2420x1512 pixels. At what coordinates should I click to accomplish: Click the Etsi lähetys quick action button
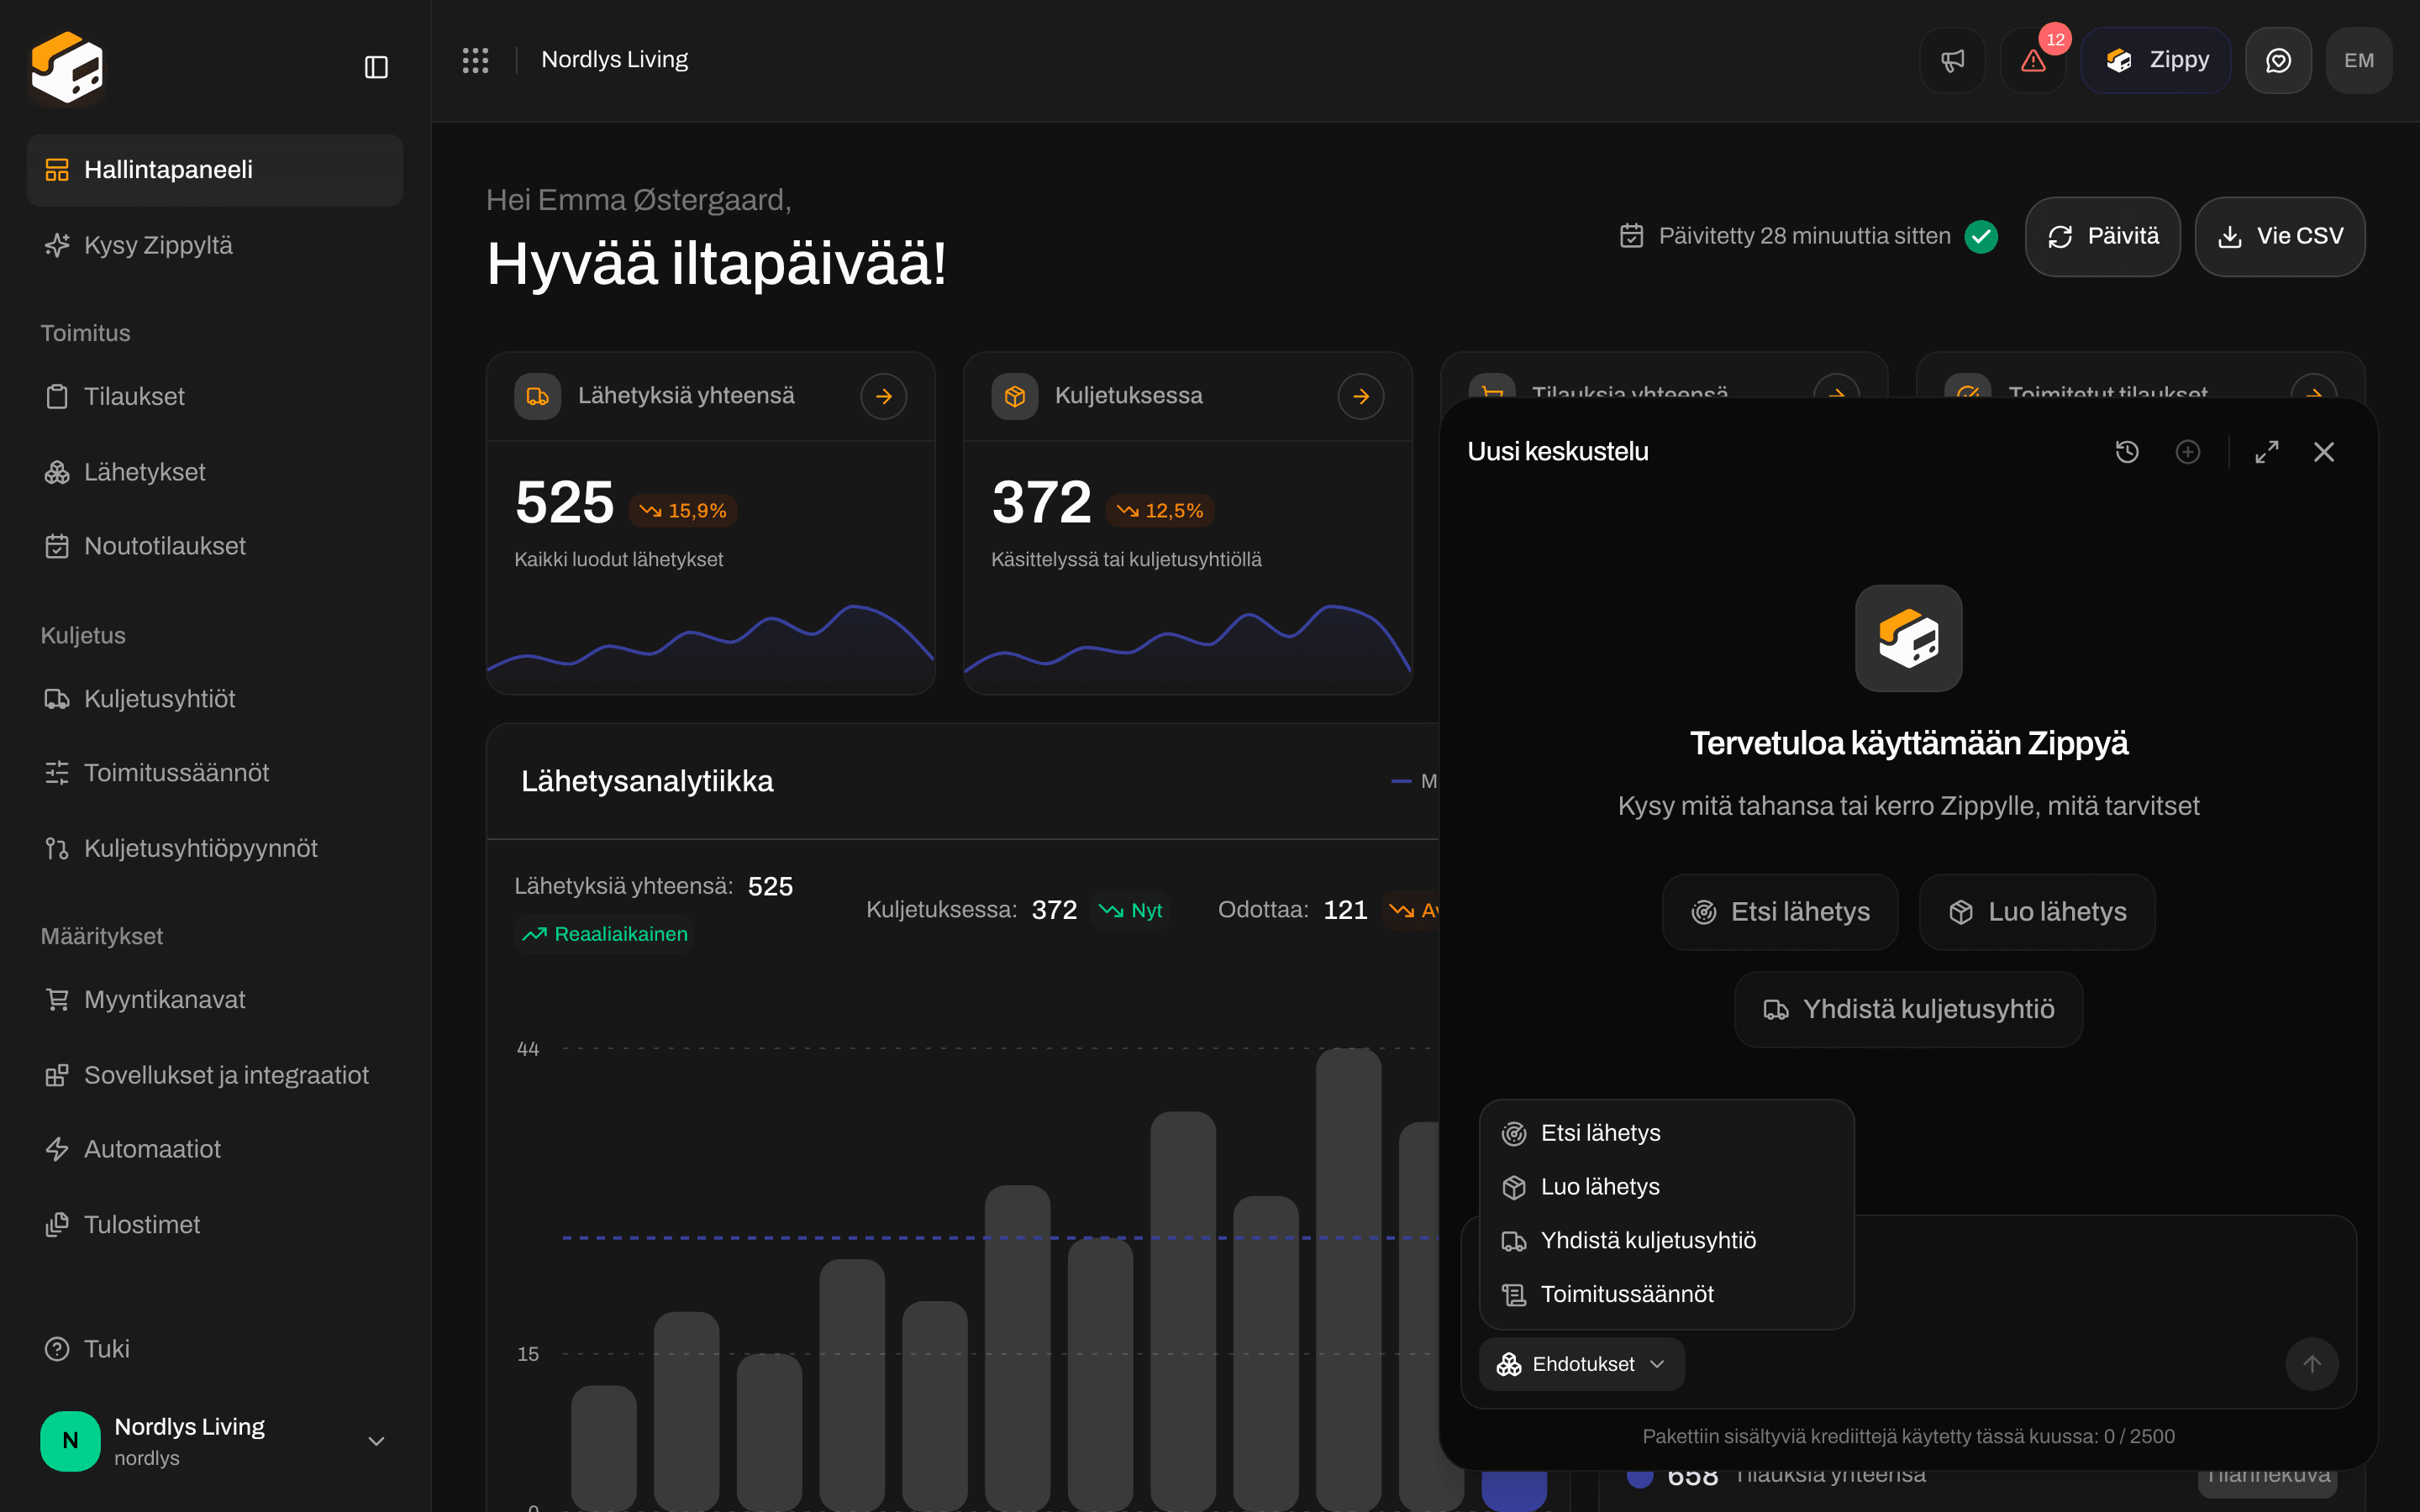point(1780,912)
